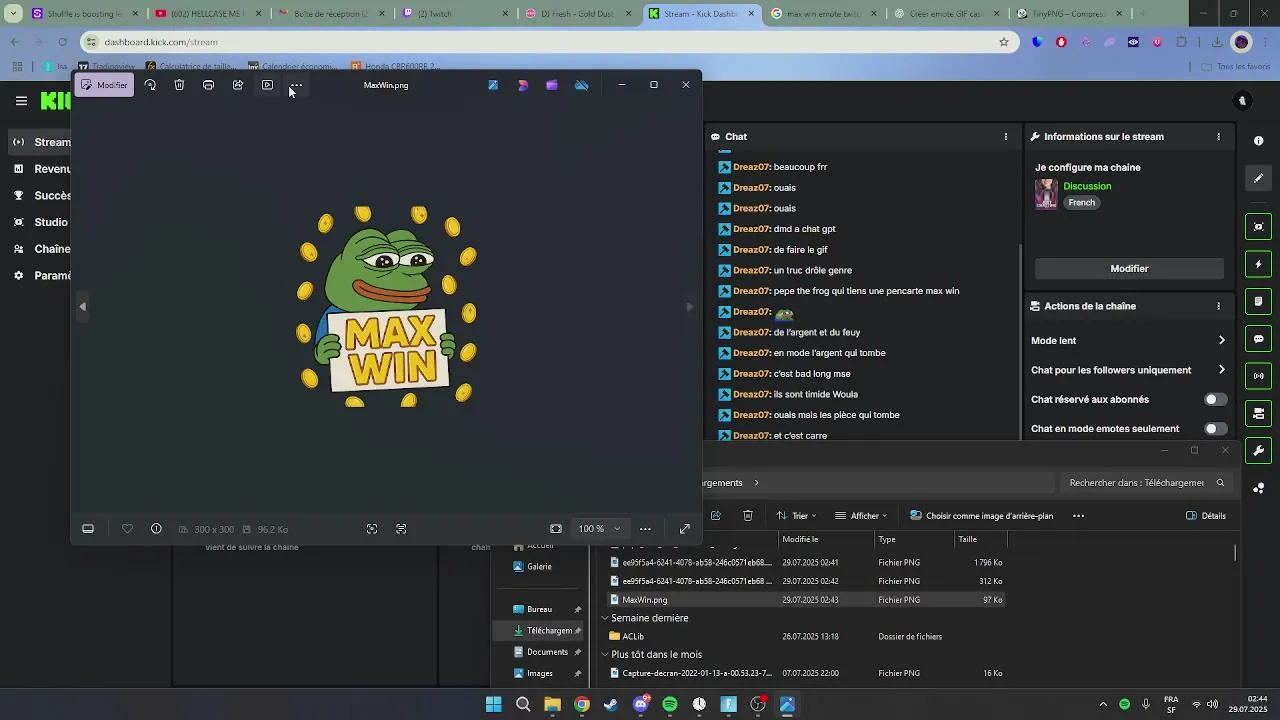This screenshot has width=1280, height=720.
Task: Open the Discussion category link
Action: (1087, 186)
